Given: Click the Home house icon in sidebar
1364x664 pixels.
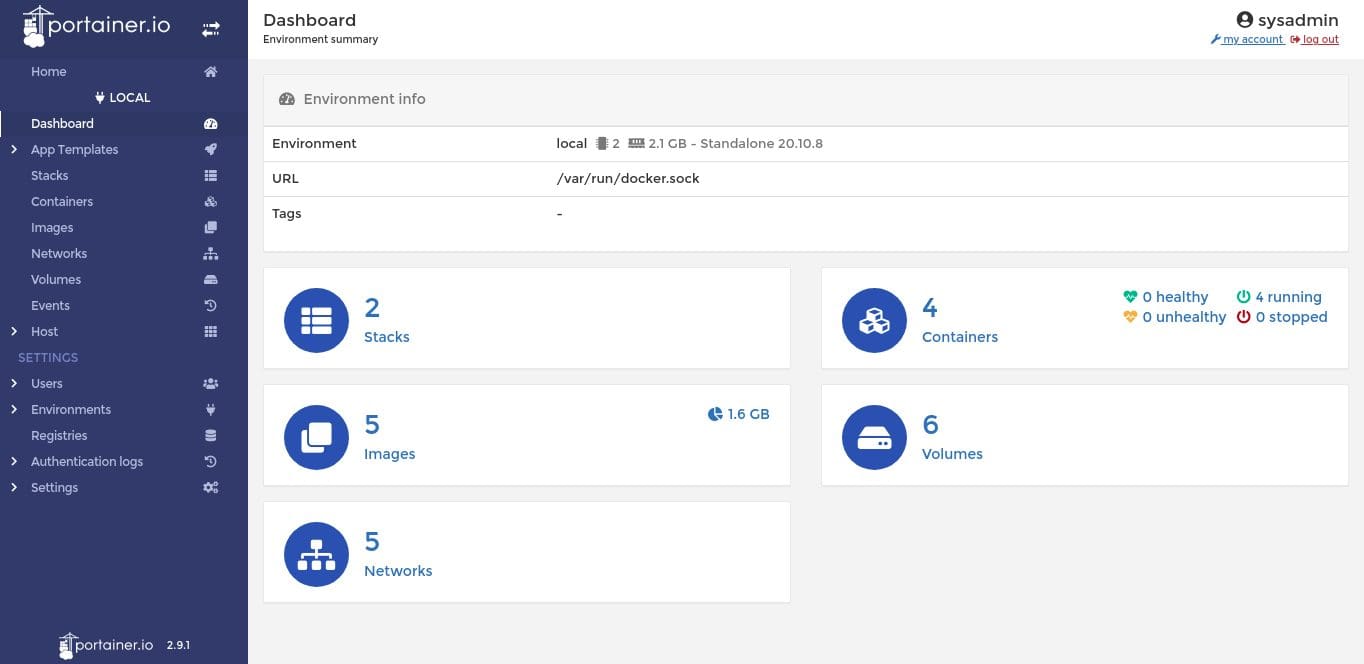Looking at the screenshot, I should [210, 72].
